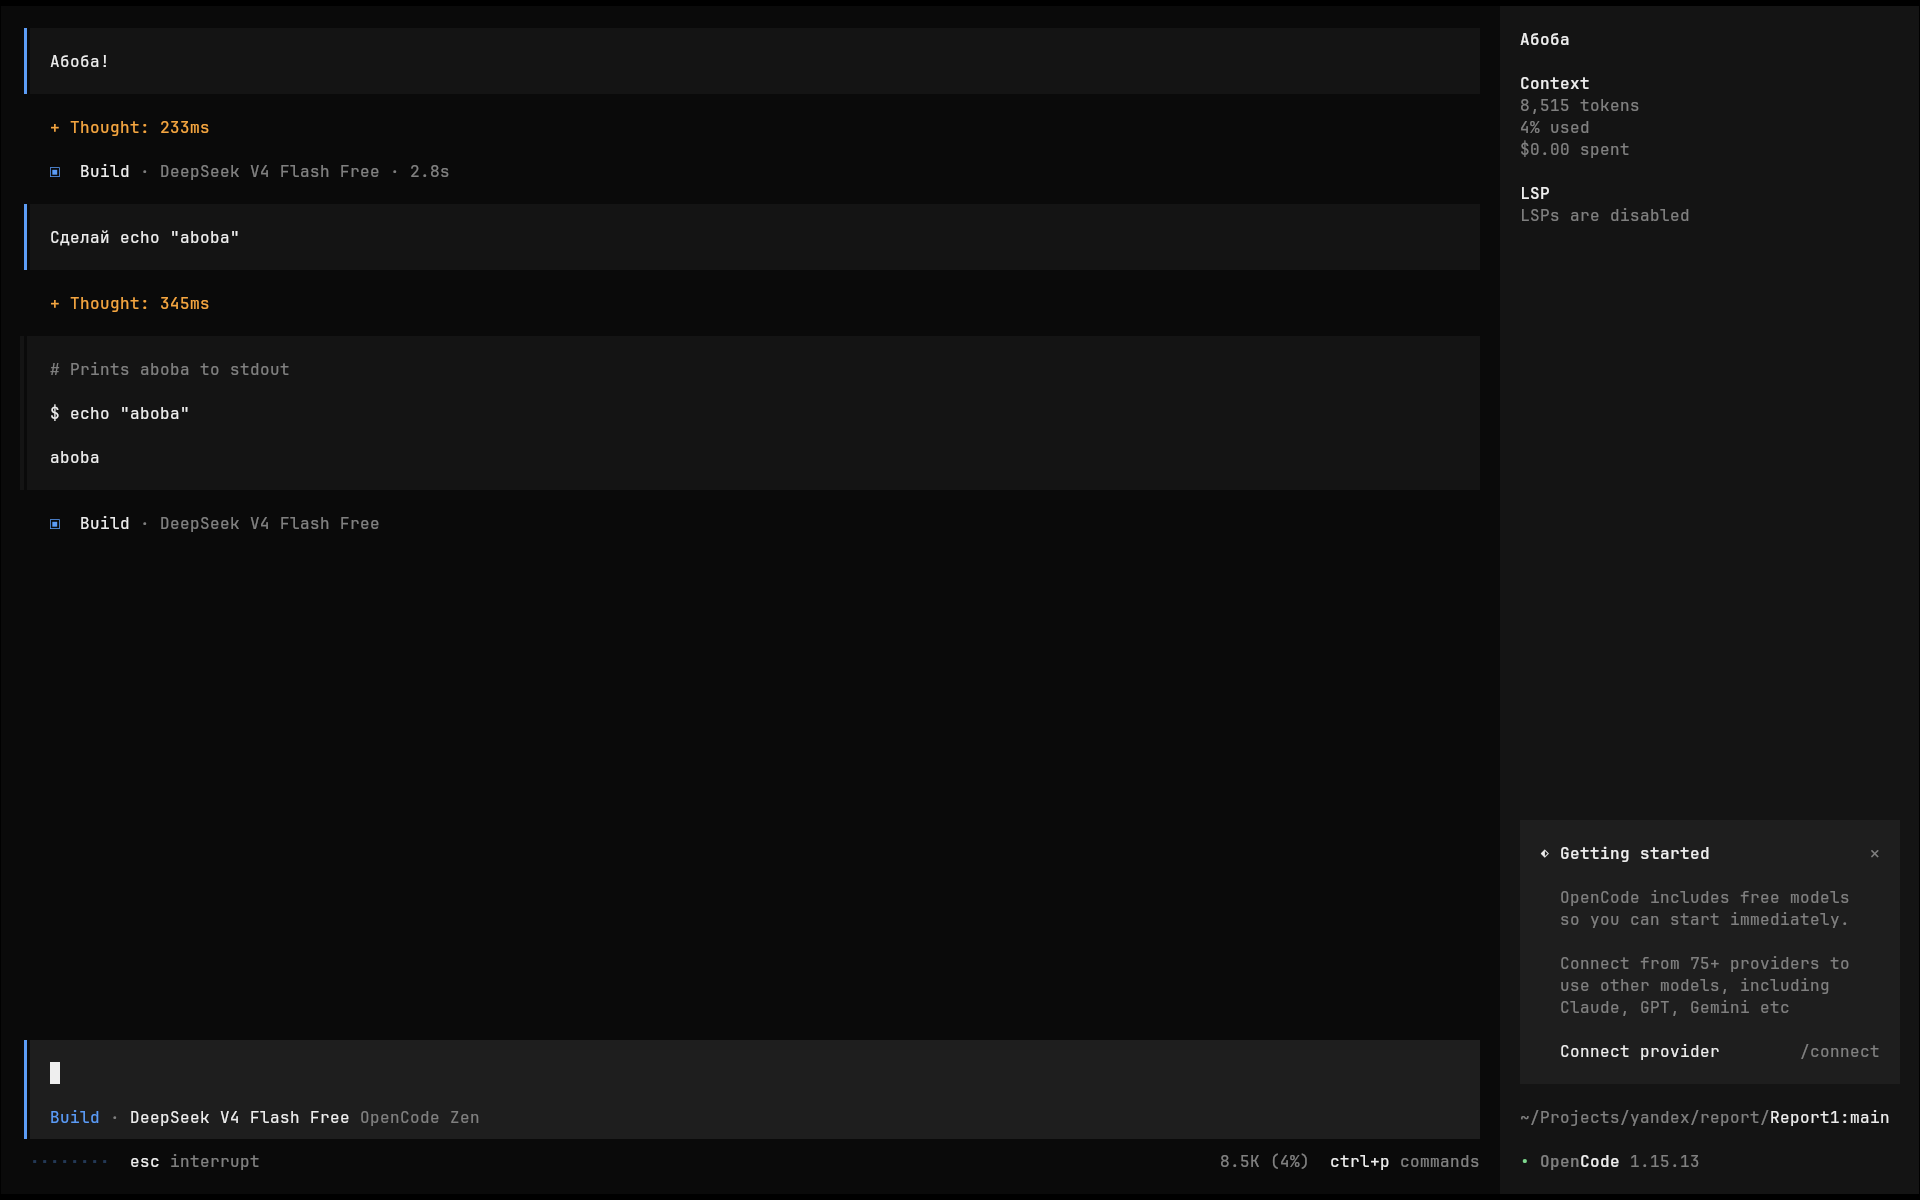Click the green status dot before OpenCode version
This screenshot has height=1200, width=1920.
[1525, 1162]
